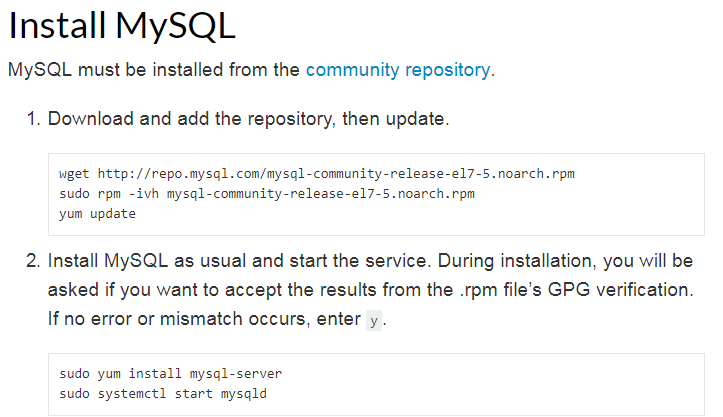Click the inline code letter y
The height and width of the screenshot is (417, 723).
(374, 322)
